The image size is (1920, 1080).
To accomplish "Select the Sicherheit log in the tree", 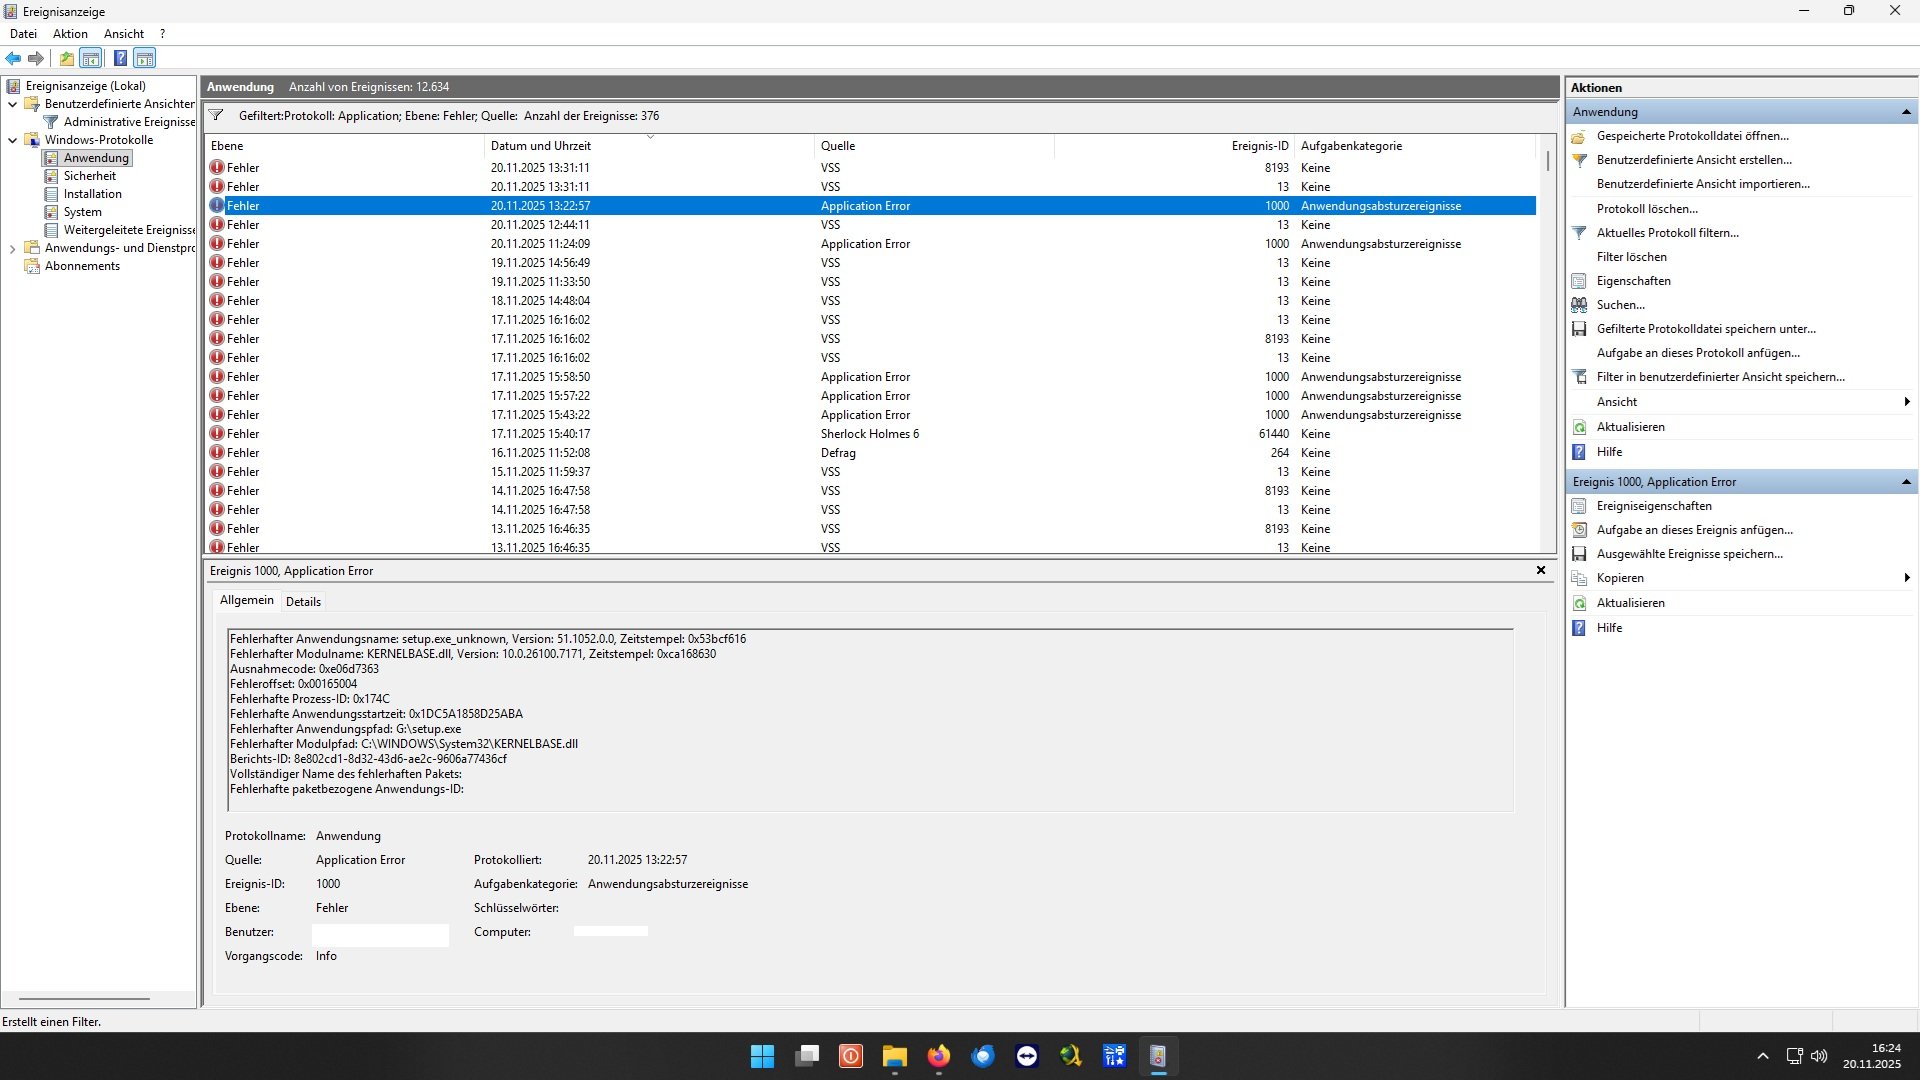I will [x=89, y=176].
